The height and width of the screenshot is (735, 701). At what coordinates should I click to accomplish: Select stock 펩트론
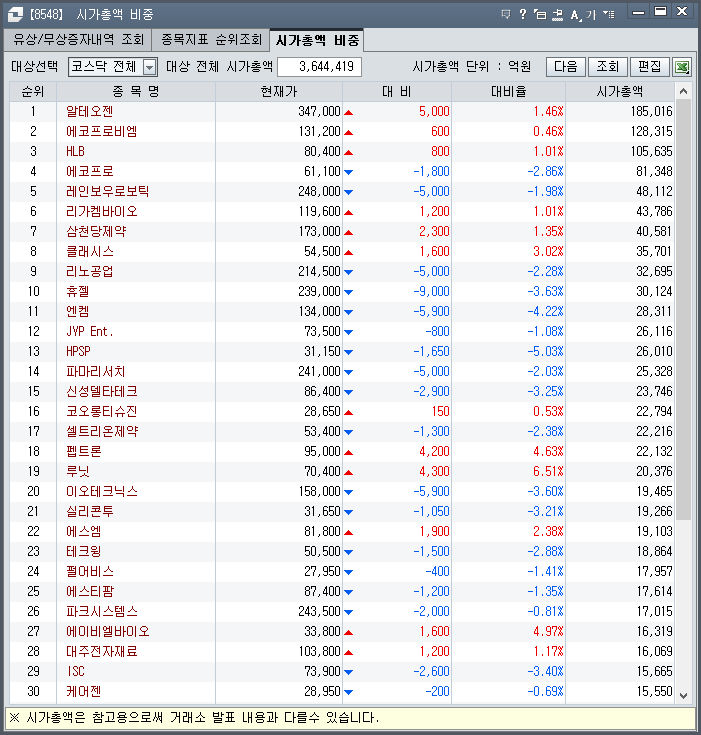coord(84,451)
